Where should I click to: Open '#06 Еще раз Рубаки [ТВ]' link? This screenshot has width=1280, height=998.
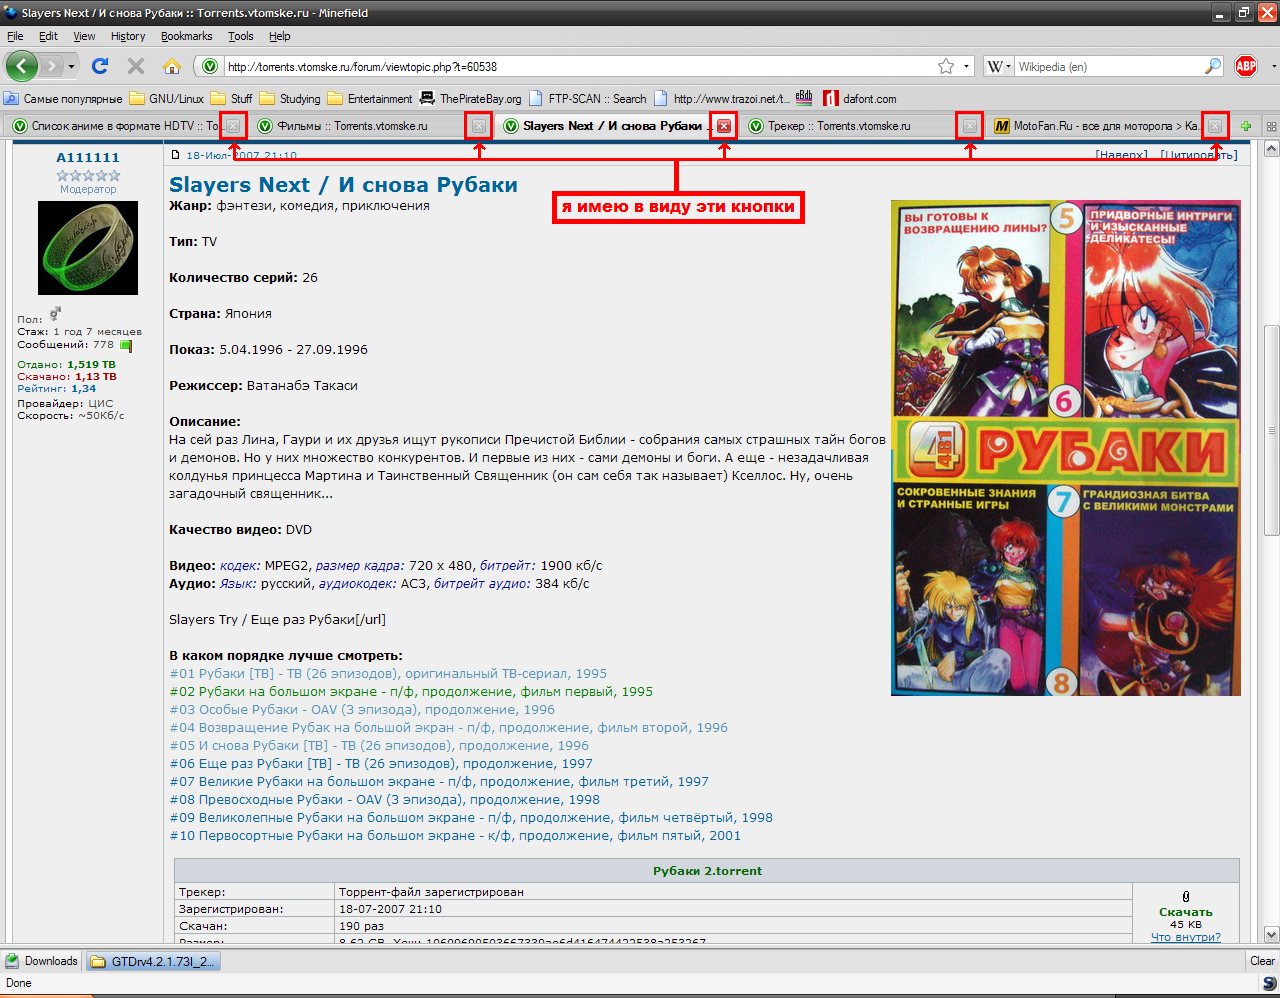381,763
